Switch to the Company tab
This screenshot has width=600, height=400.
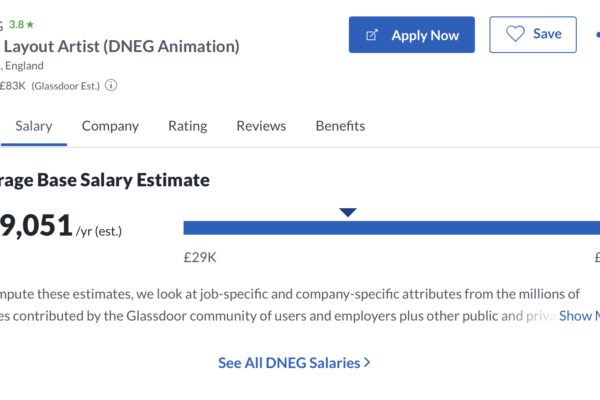coord(110,126)
